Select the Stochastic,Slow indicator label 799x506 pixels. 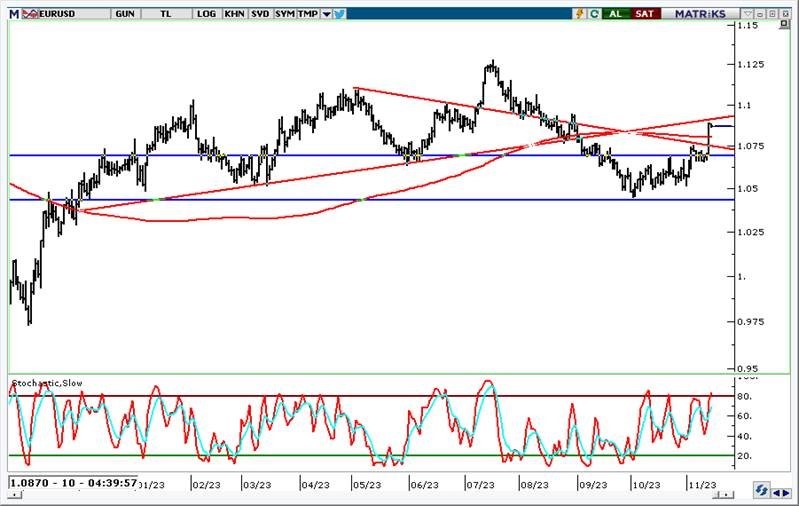(x=47, y=383)
